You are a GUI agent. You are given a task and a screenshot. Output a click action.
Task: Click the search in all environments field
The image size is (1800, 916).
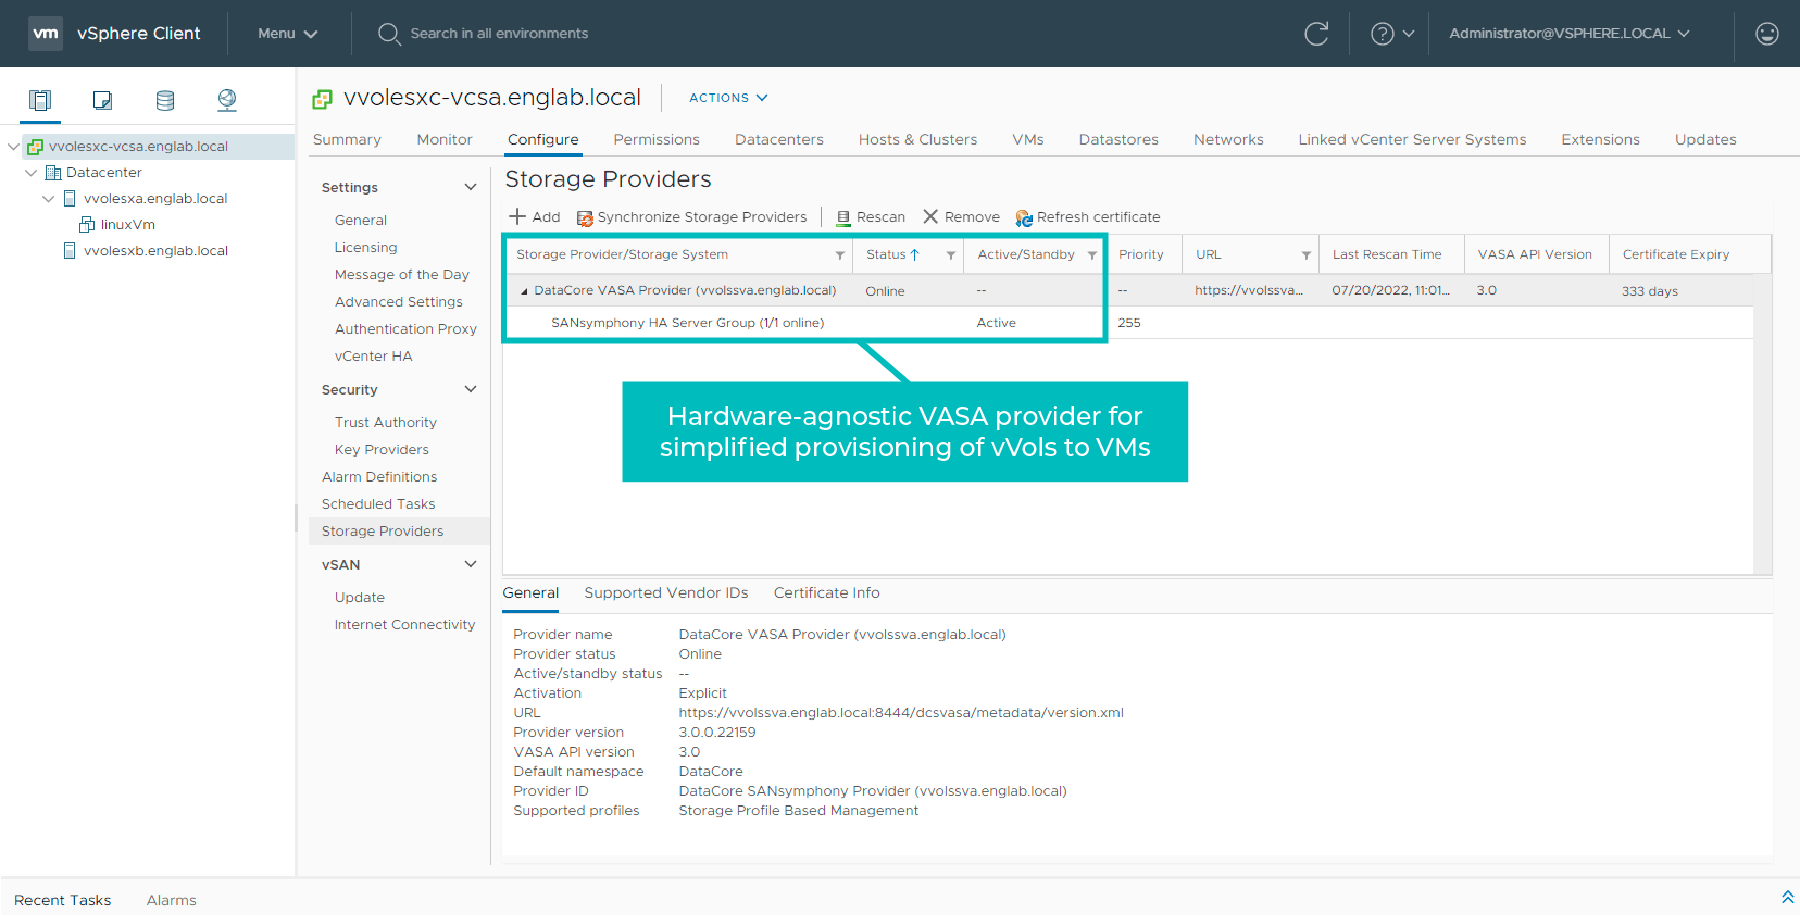pyautogui.click(x=499, y=34)
